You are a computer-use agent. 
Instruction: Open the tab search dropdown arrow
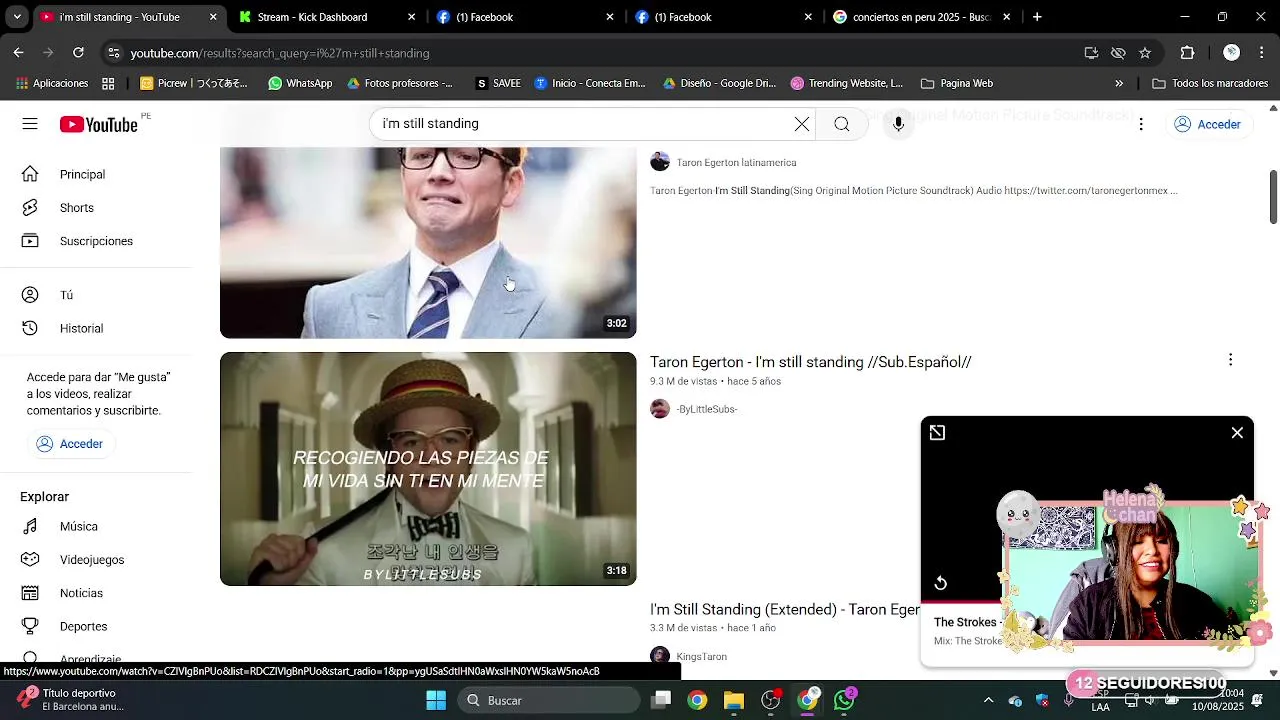tap(17, 17)
